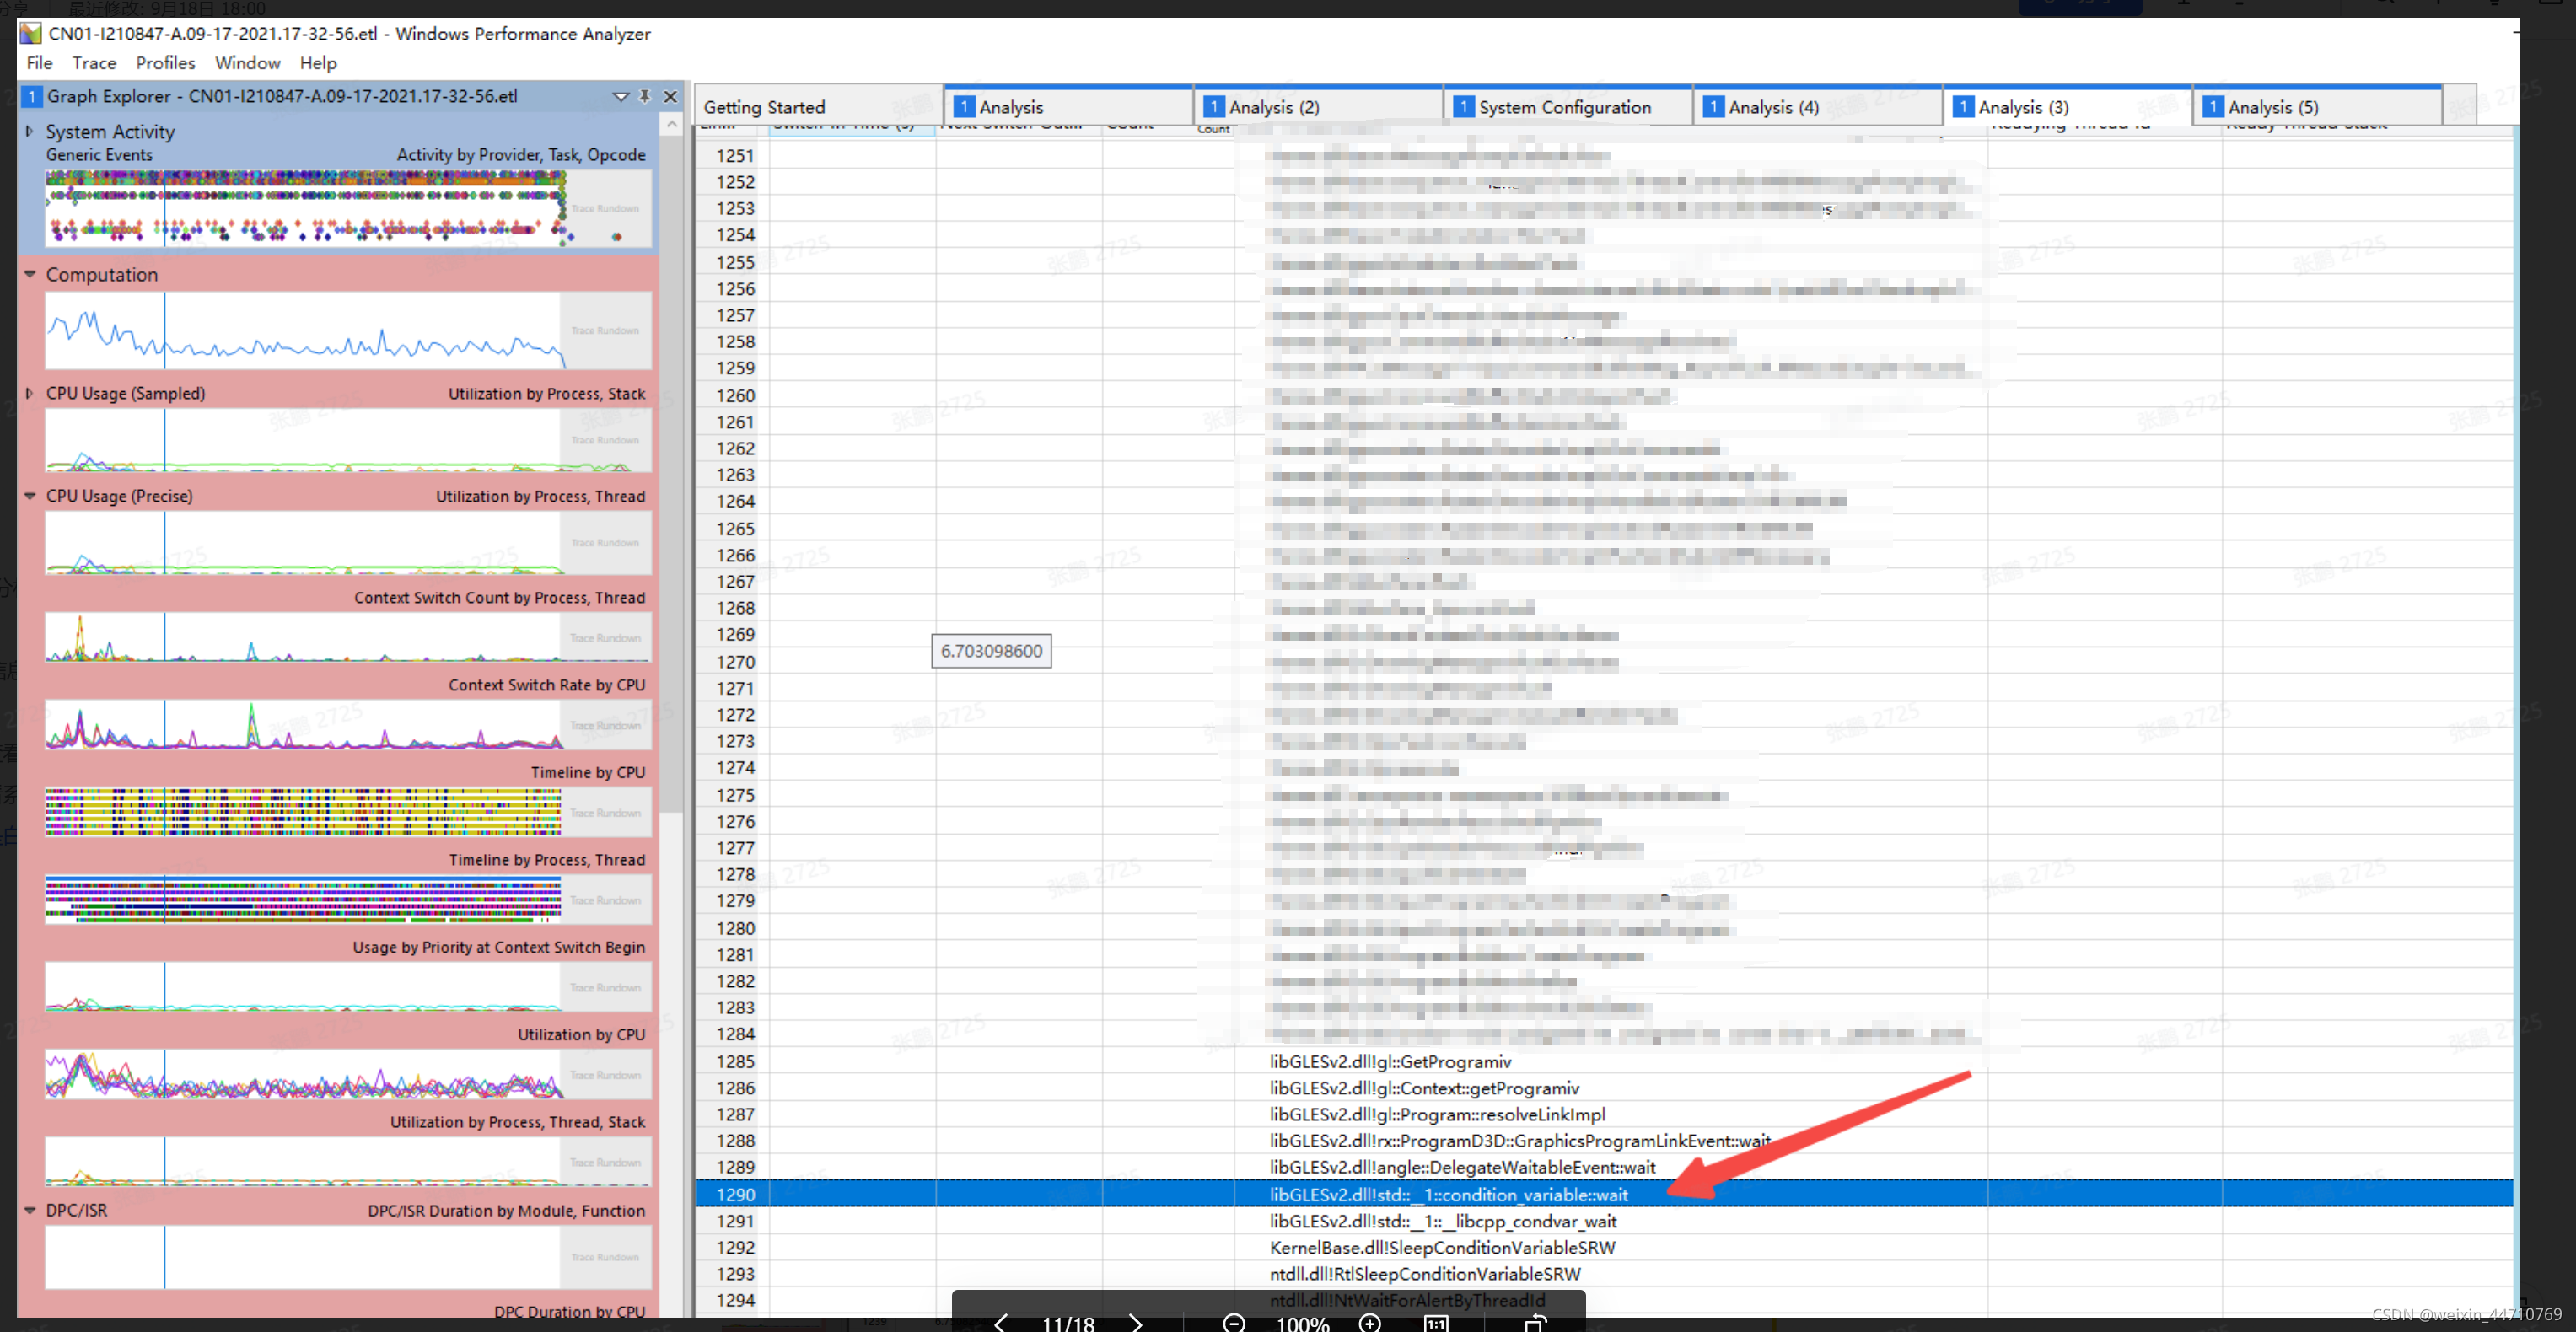Open the Profiles menu
Viewport: 2576px width, 1332px height.
click(165, 63)
